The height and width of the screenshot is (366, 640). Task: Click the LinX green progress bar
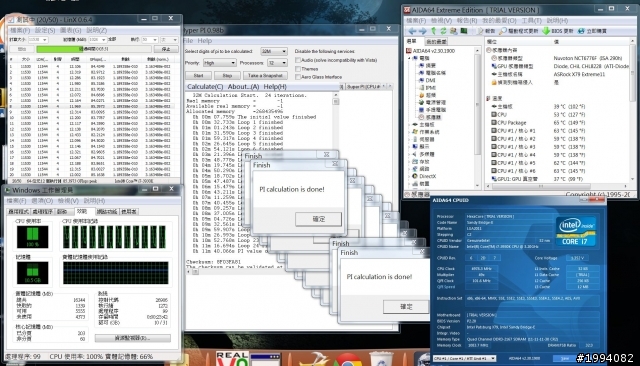(x=93, y=49)
